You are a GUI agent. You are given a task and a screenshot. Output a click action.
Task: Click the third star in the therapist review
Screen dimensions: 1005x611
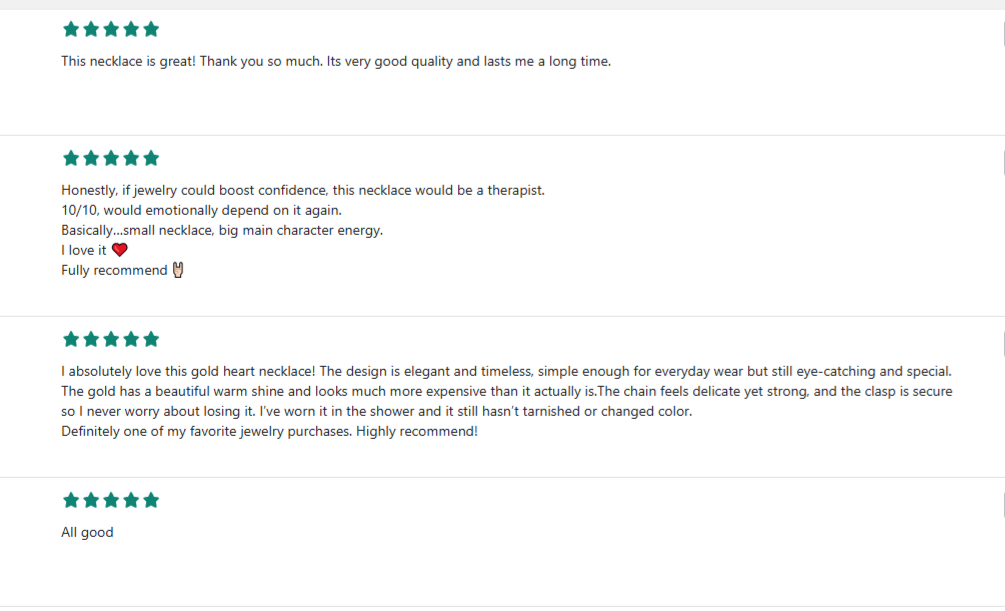(111, 158)
